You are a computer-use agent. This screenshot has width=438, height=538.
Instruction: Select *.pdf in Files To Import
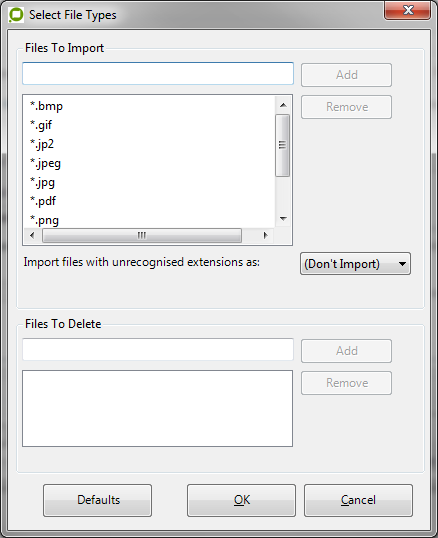[x=43, y=201]
